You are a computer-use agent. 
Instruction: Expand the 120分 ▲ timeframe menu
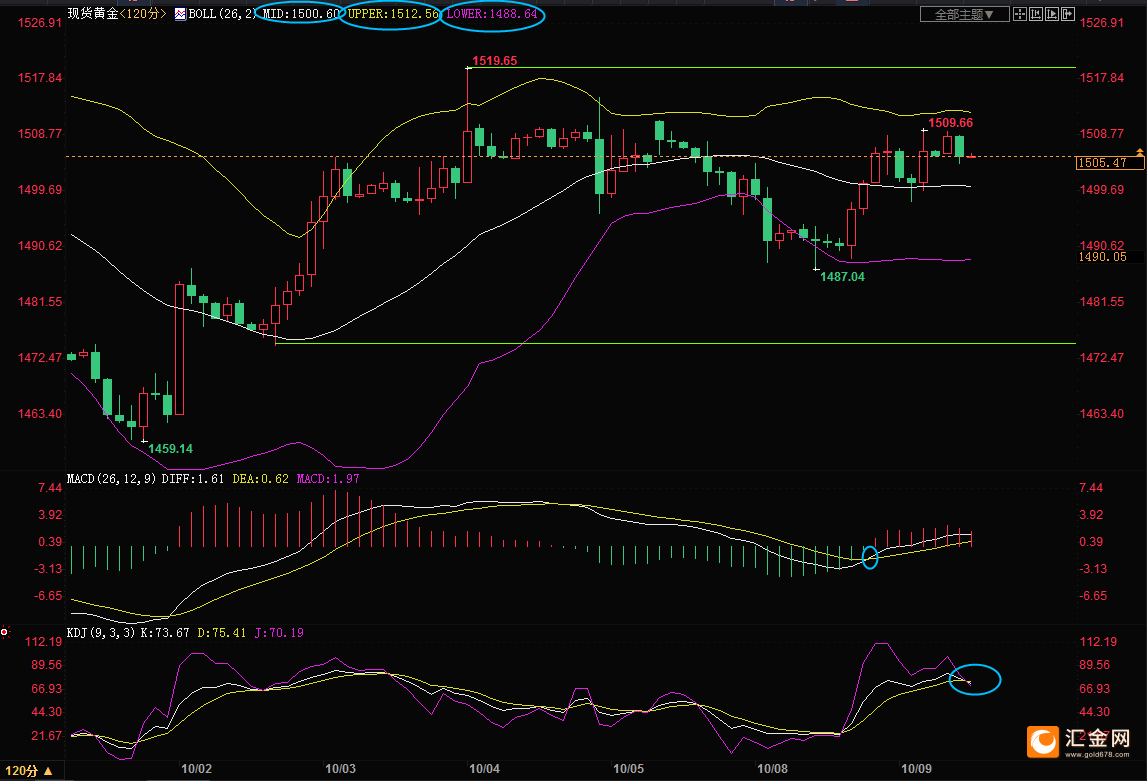29,771
